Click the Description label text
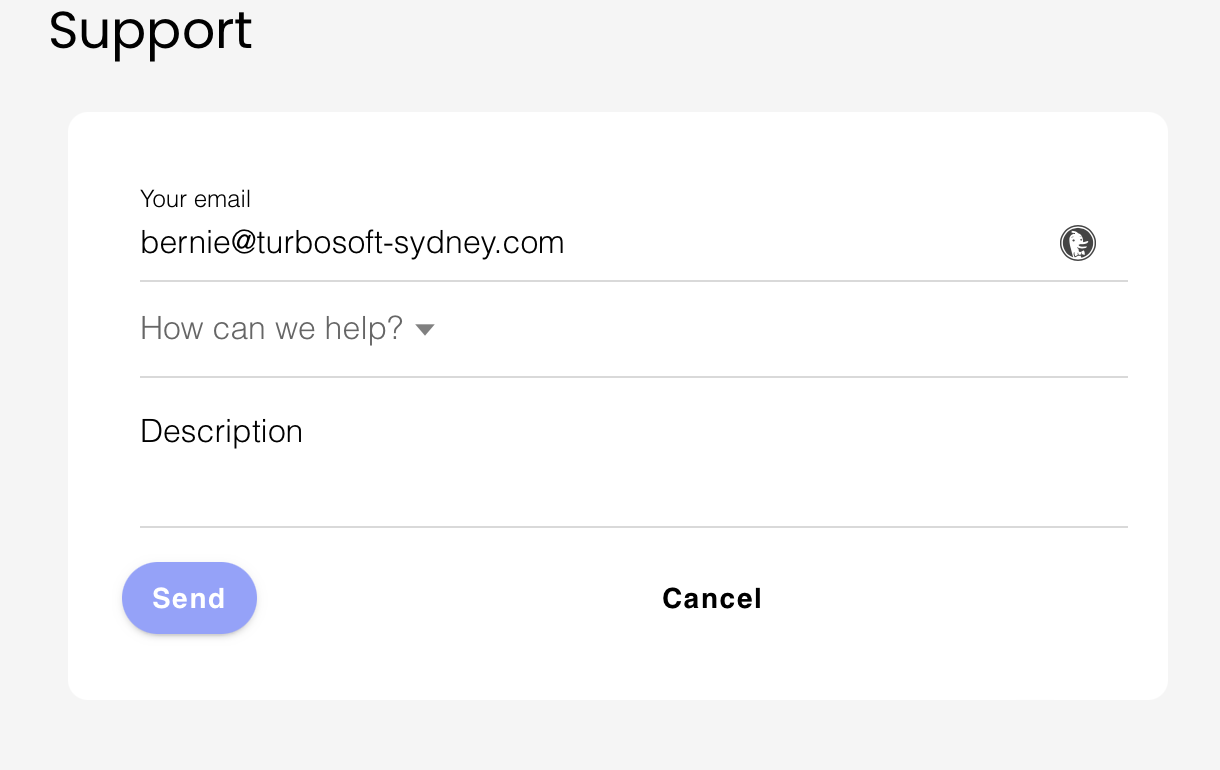The height and width of the screenshot is (770, 1220). (221, 431)
